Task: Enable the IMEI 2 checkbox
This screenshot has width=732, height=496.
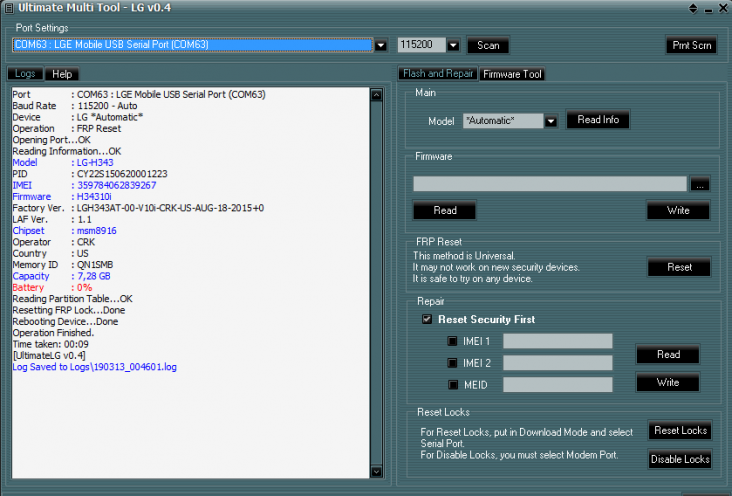Action: [x=452, y=362]
